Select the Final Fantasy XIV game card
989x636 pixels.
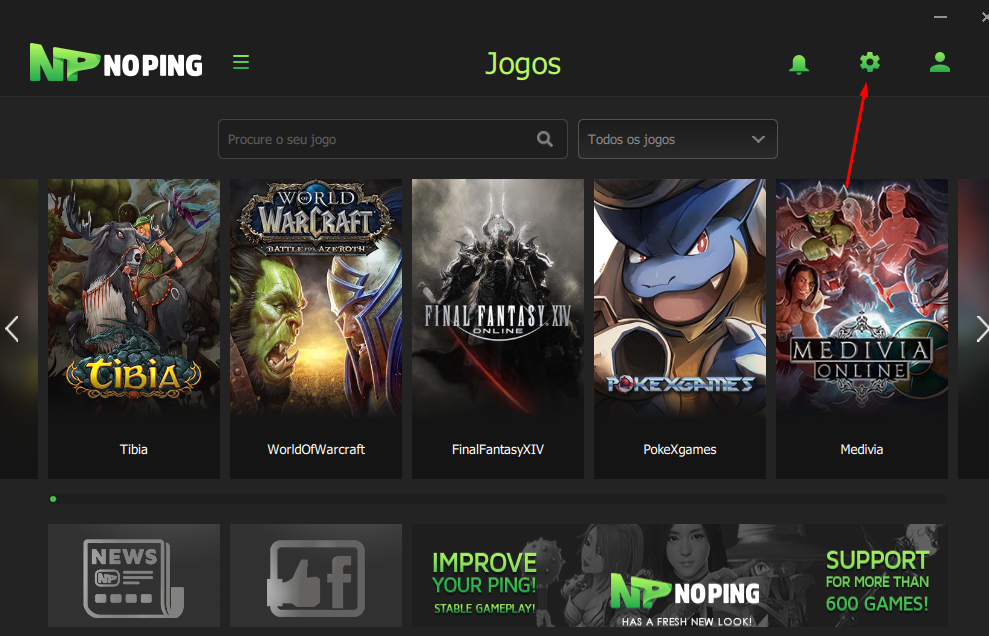[498, 329]
